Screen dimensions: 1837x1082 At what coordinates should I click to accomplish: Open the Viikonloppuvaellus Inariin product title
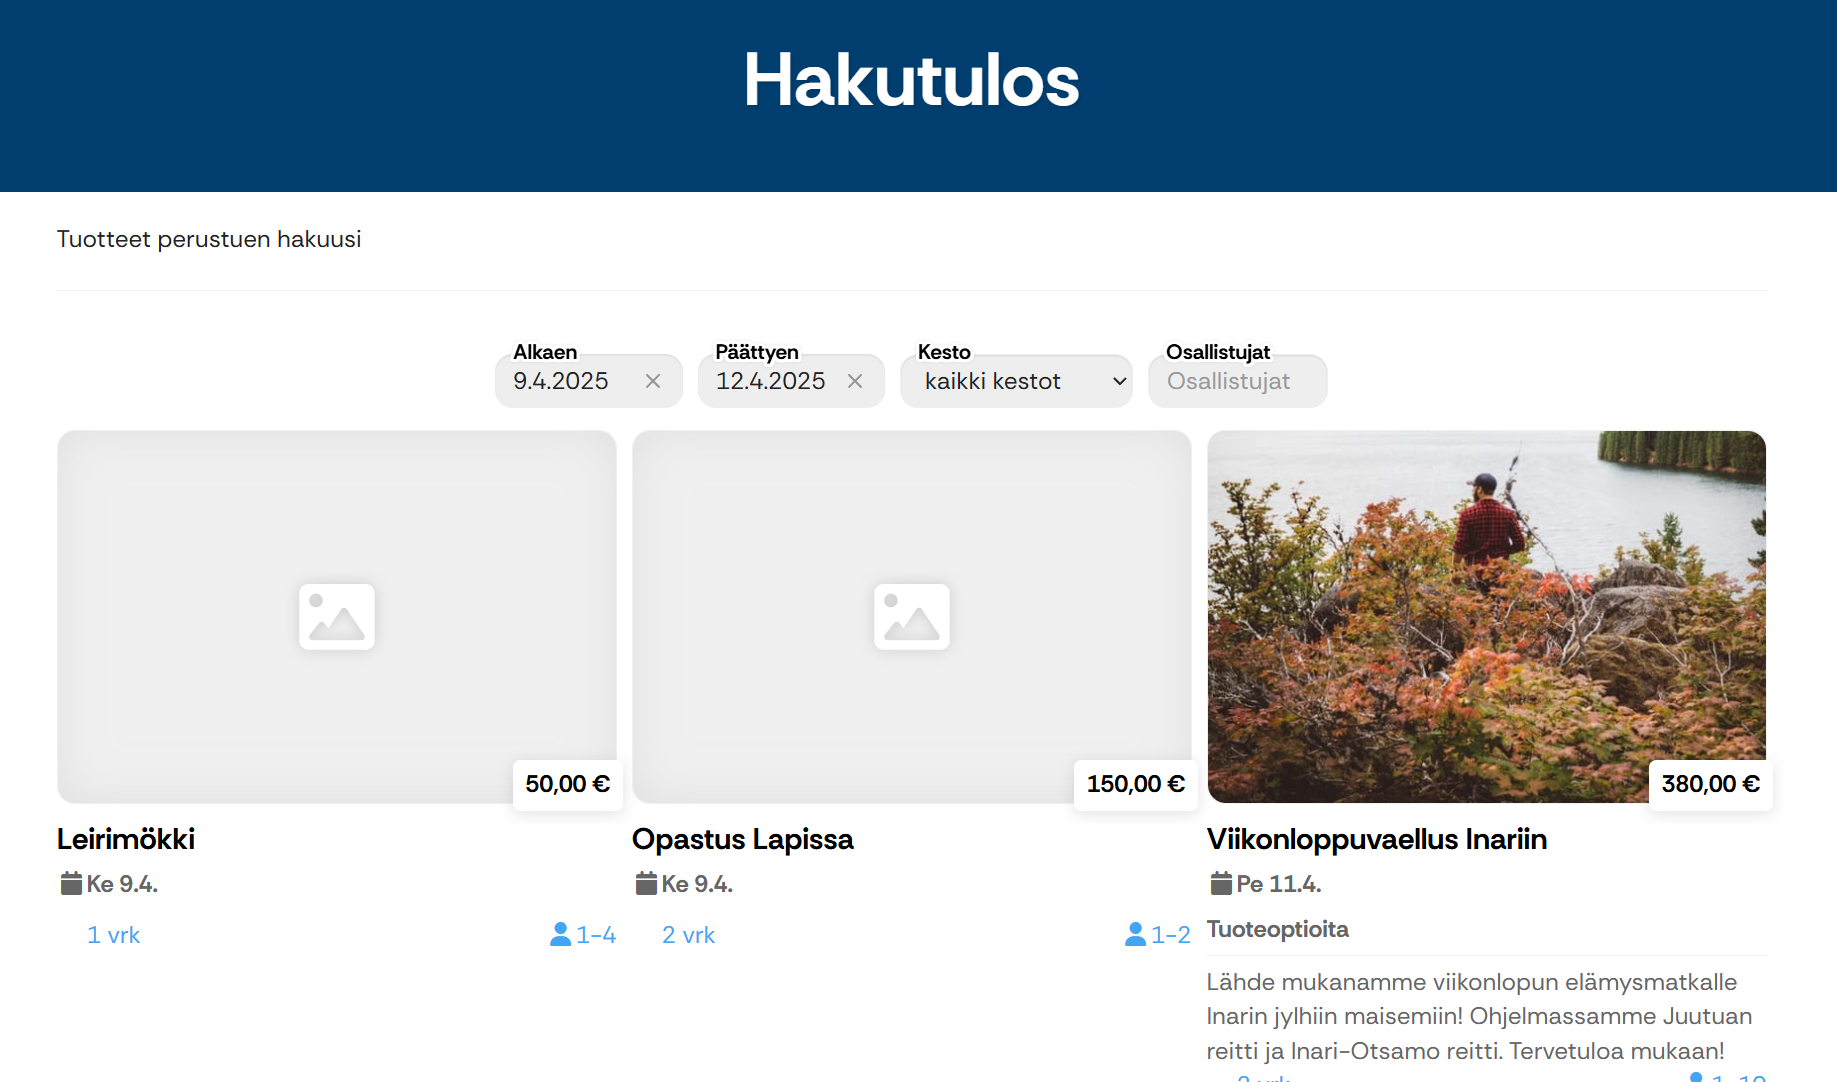(1377, 839)
